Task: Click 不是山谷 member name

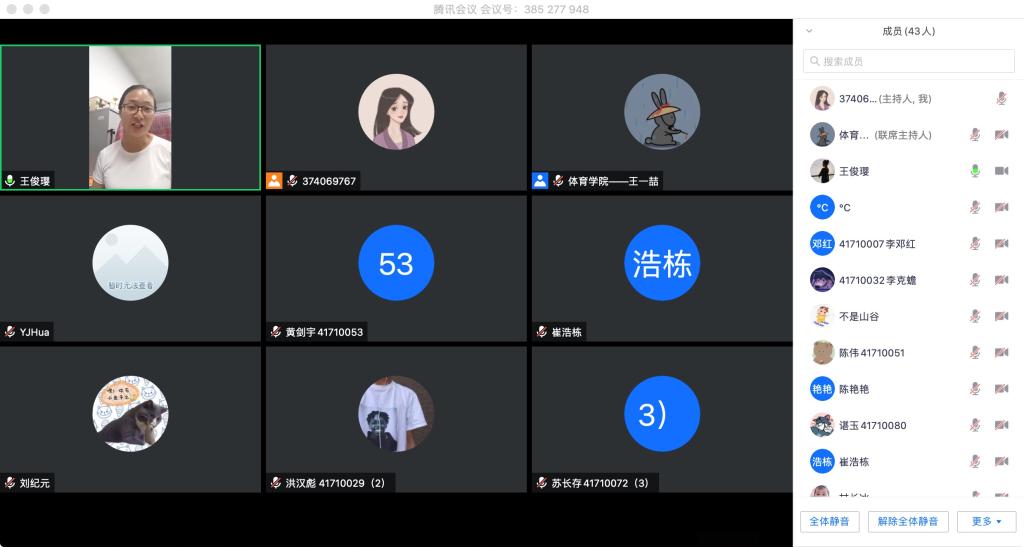Action: tap(859, 316)
